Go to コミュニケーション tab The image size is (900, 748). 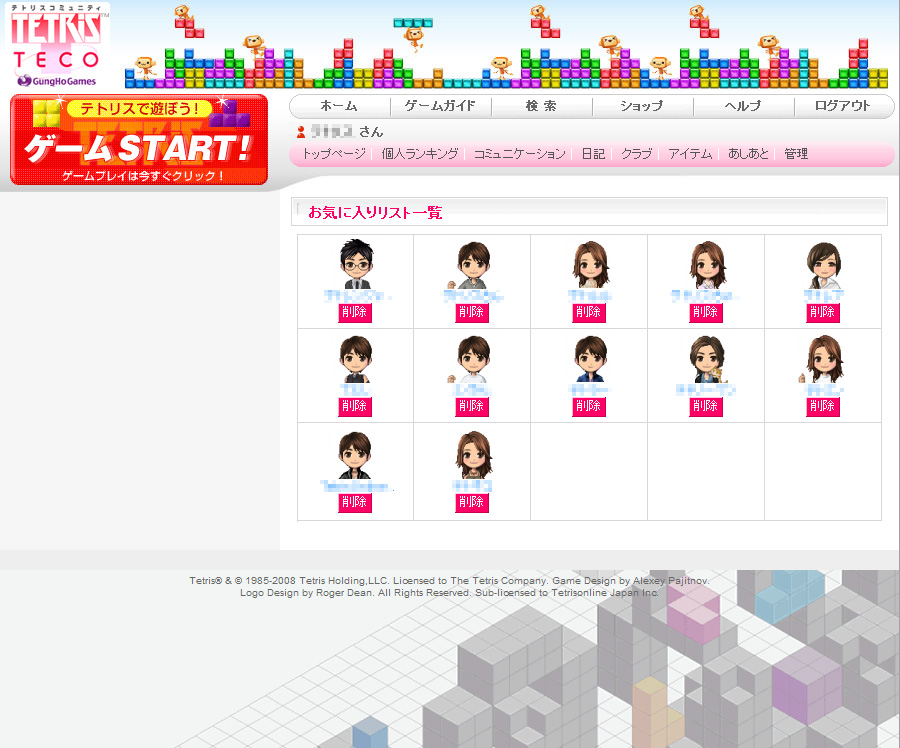[x=519, y=154]
